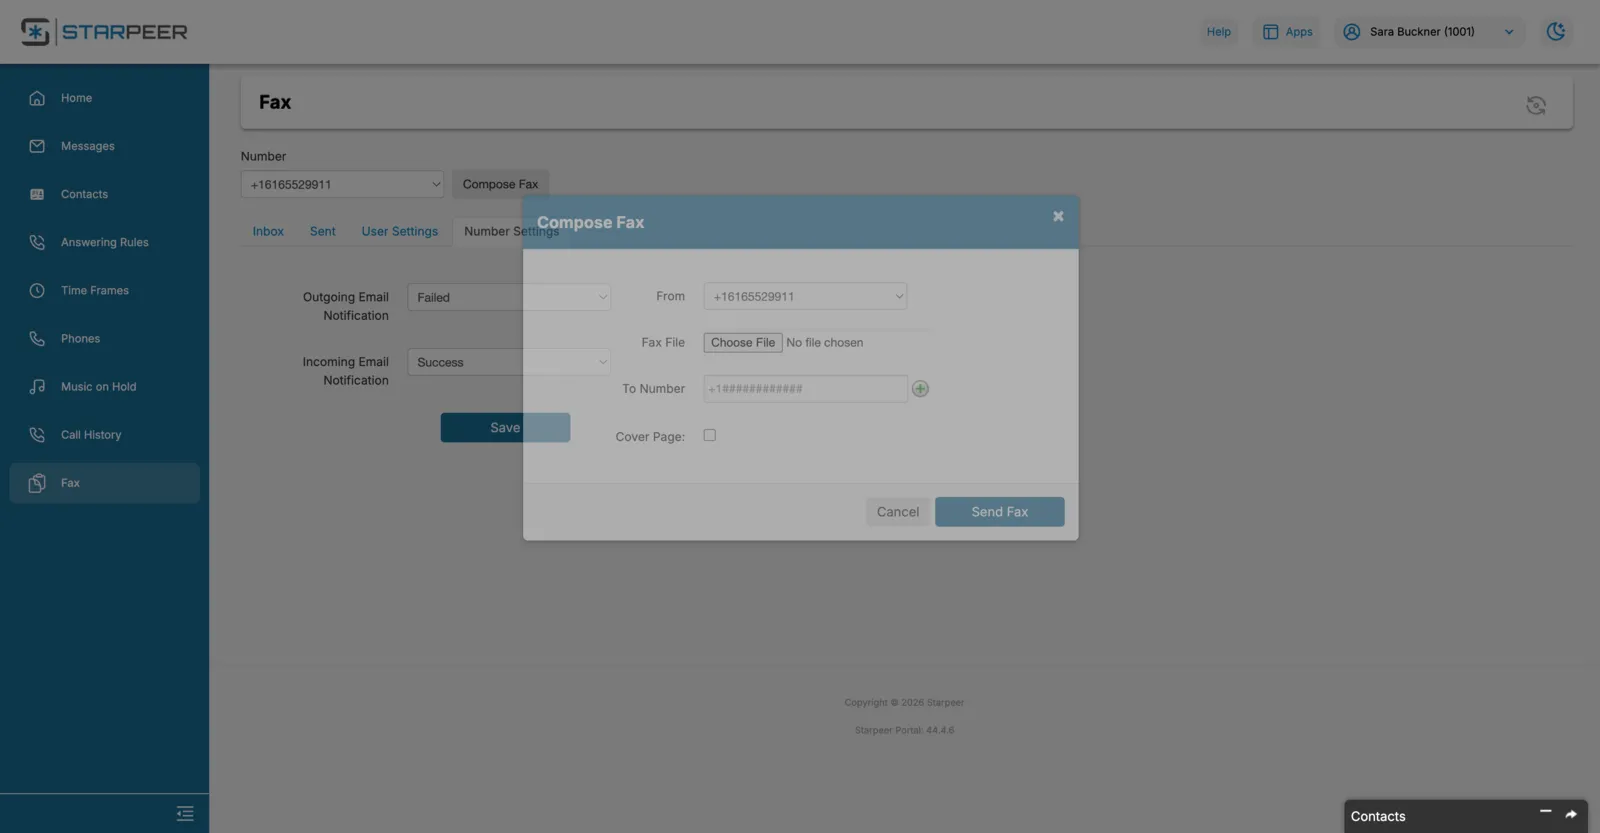Share the Contacts panel arrow icon
The height and width of the screenshot is (833, 1600).
click(1571, 815)
